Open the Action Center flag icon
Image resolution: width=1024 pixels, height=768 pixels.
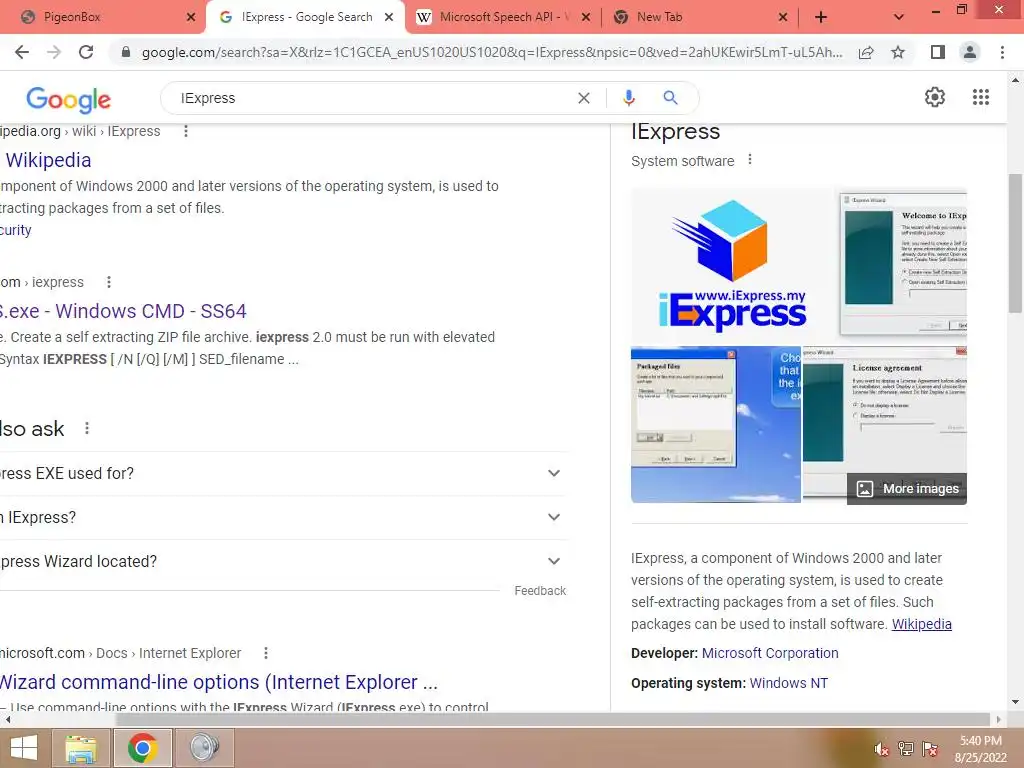(x=930, y=749)
